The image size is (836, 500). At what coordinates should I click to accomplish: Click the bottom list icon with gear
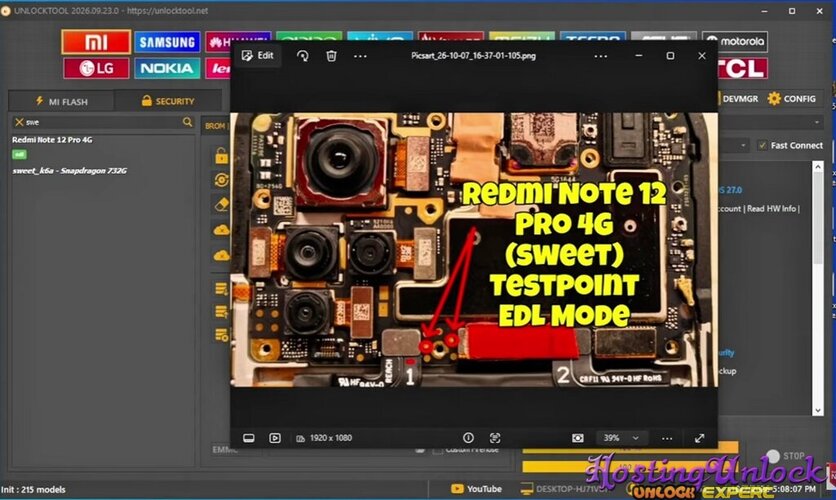[x=221, y=334]
